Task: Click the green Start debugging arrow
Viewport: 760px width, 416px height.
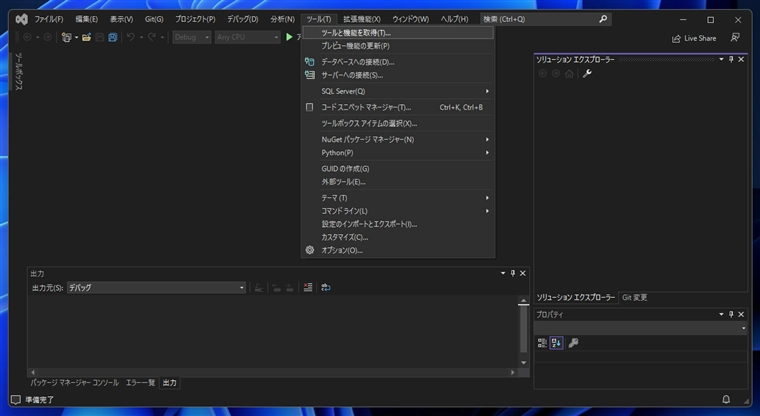Action: [289, 37]
